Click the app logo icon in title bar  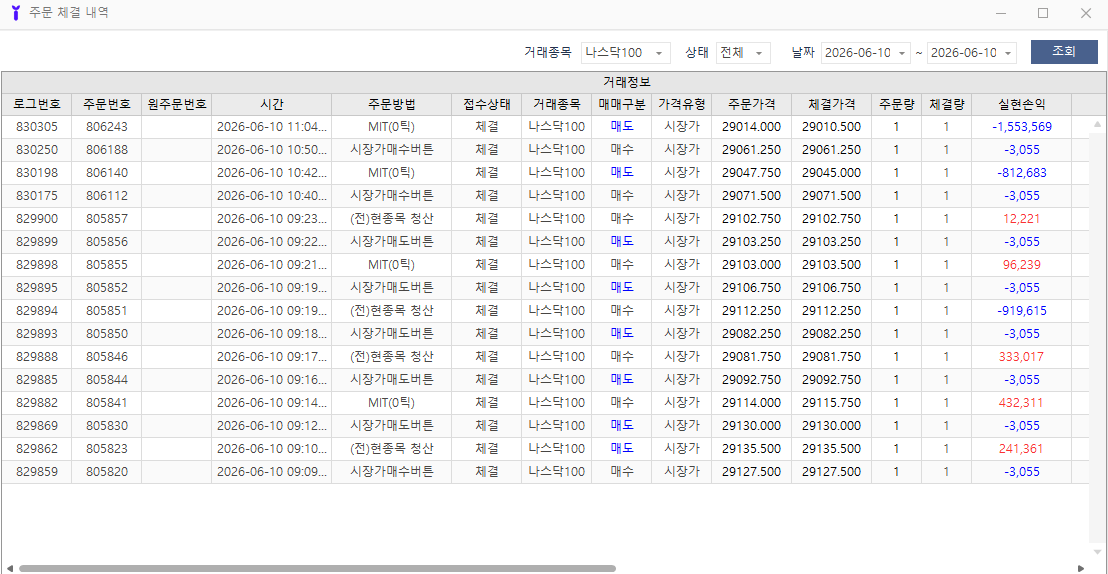(16, 13)
